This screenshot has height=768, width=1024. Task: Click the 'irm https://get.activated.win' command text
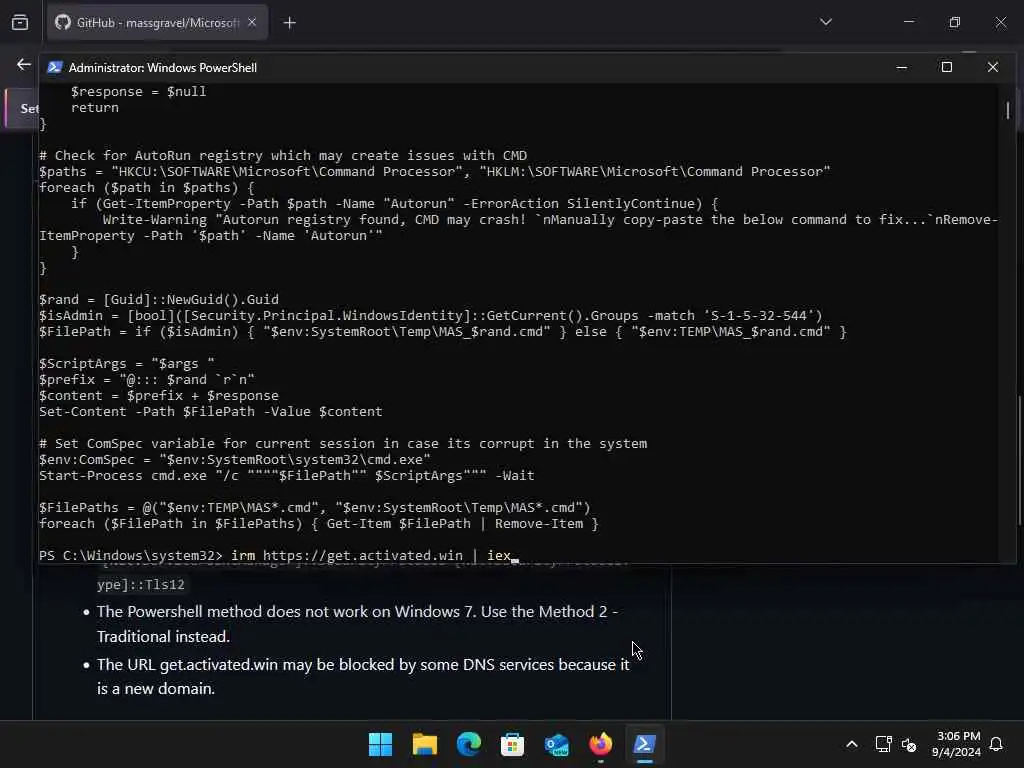click(x=347, y=556)
